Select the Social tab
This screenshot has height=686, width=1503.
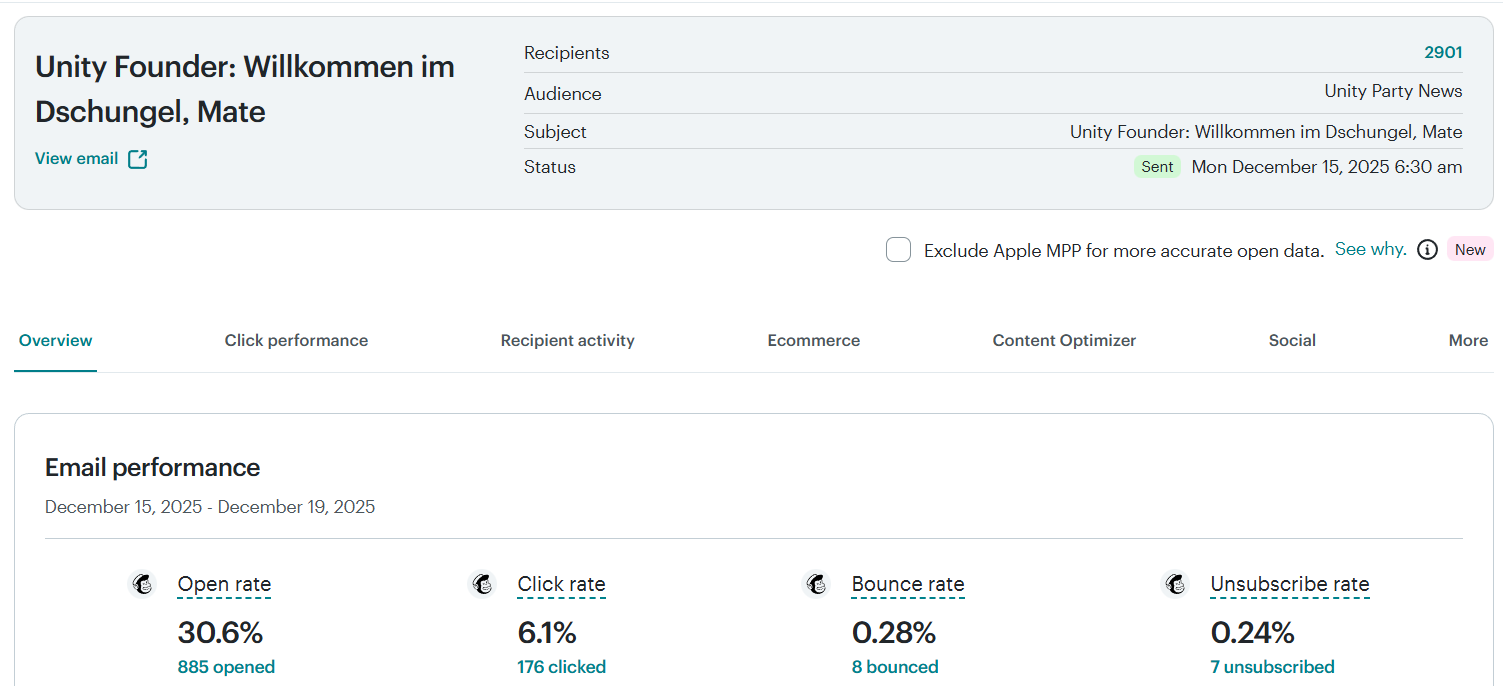click(x=1292, y=341)
